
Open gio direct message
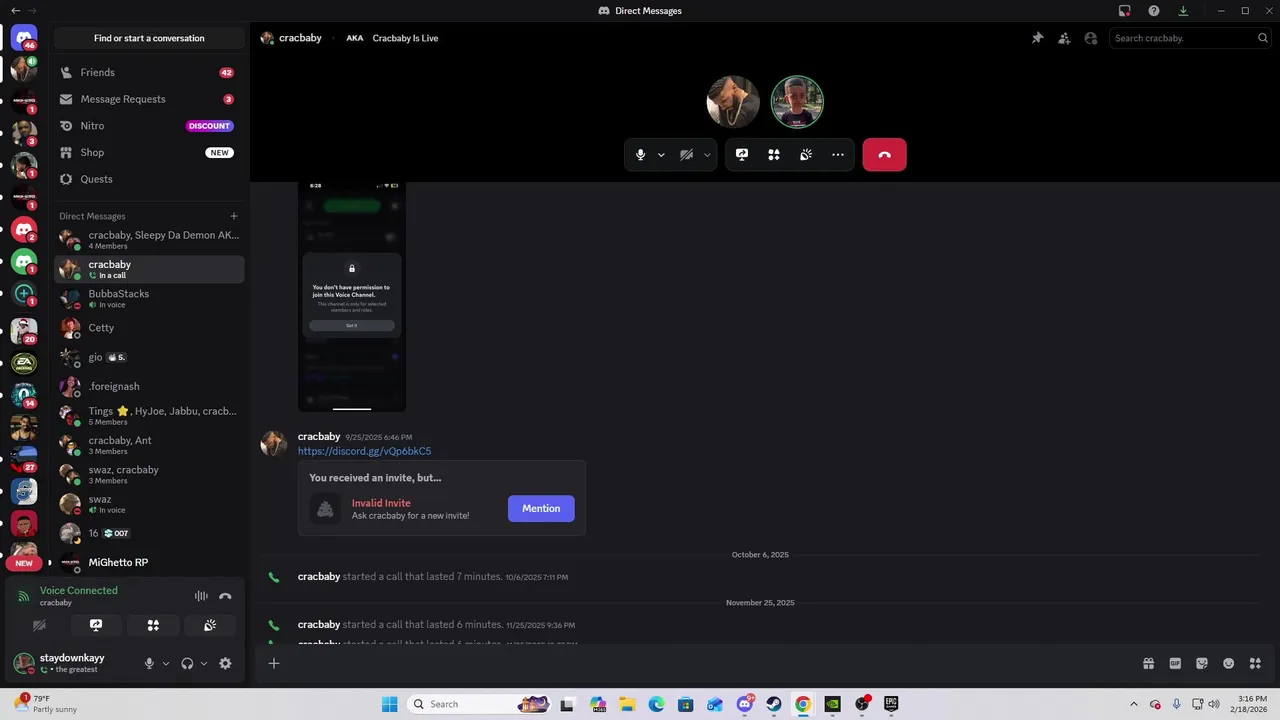tap(149, 357)
